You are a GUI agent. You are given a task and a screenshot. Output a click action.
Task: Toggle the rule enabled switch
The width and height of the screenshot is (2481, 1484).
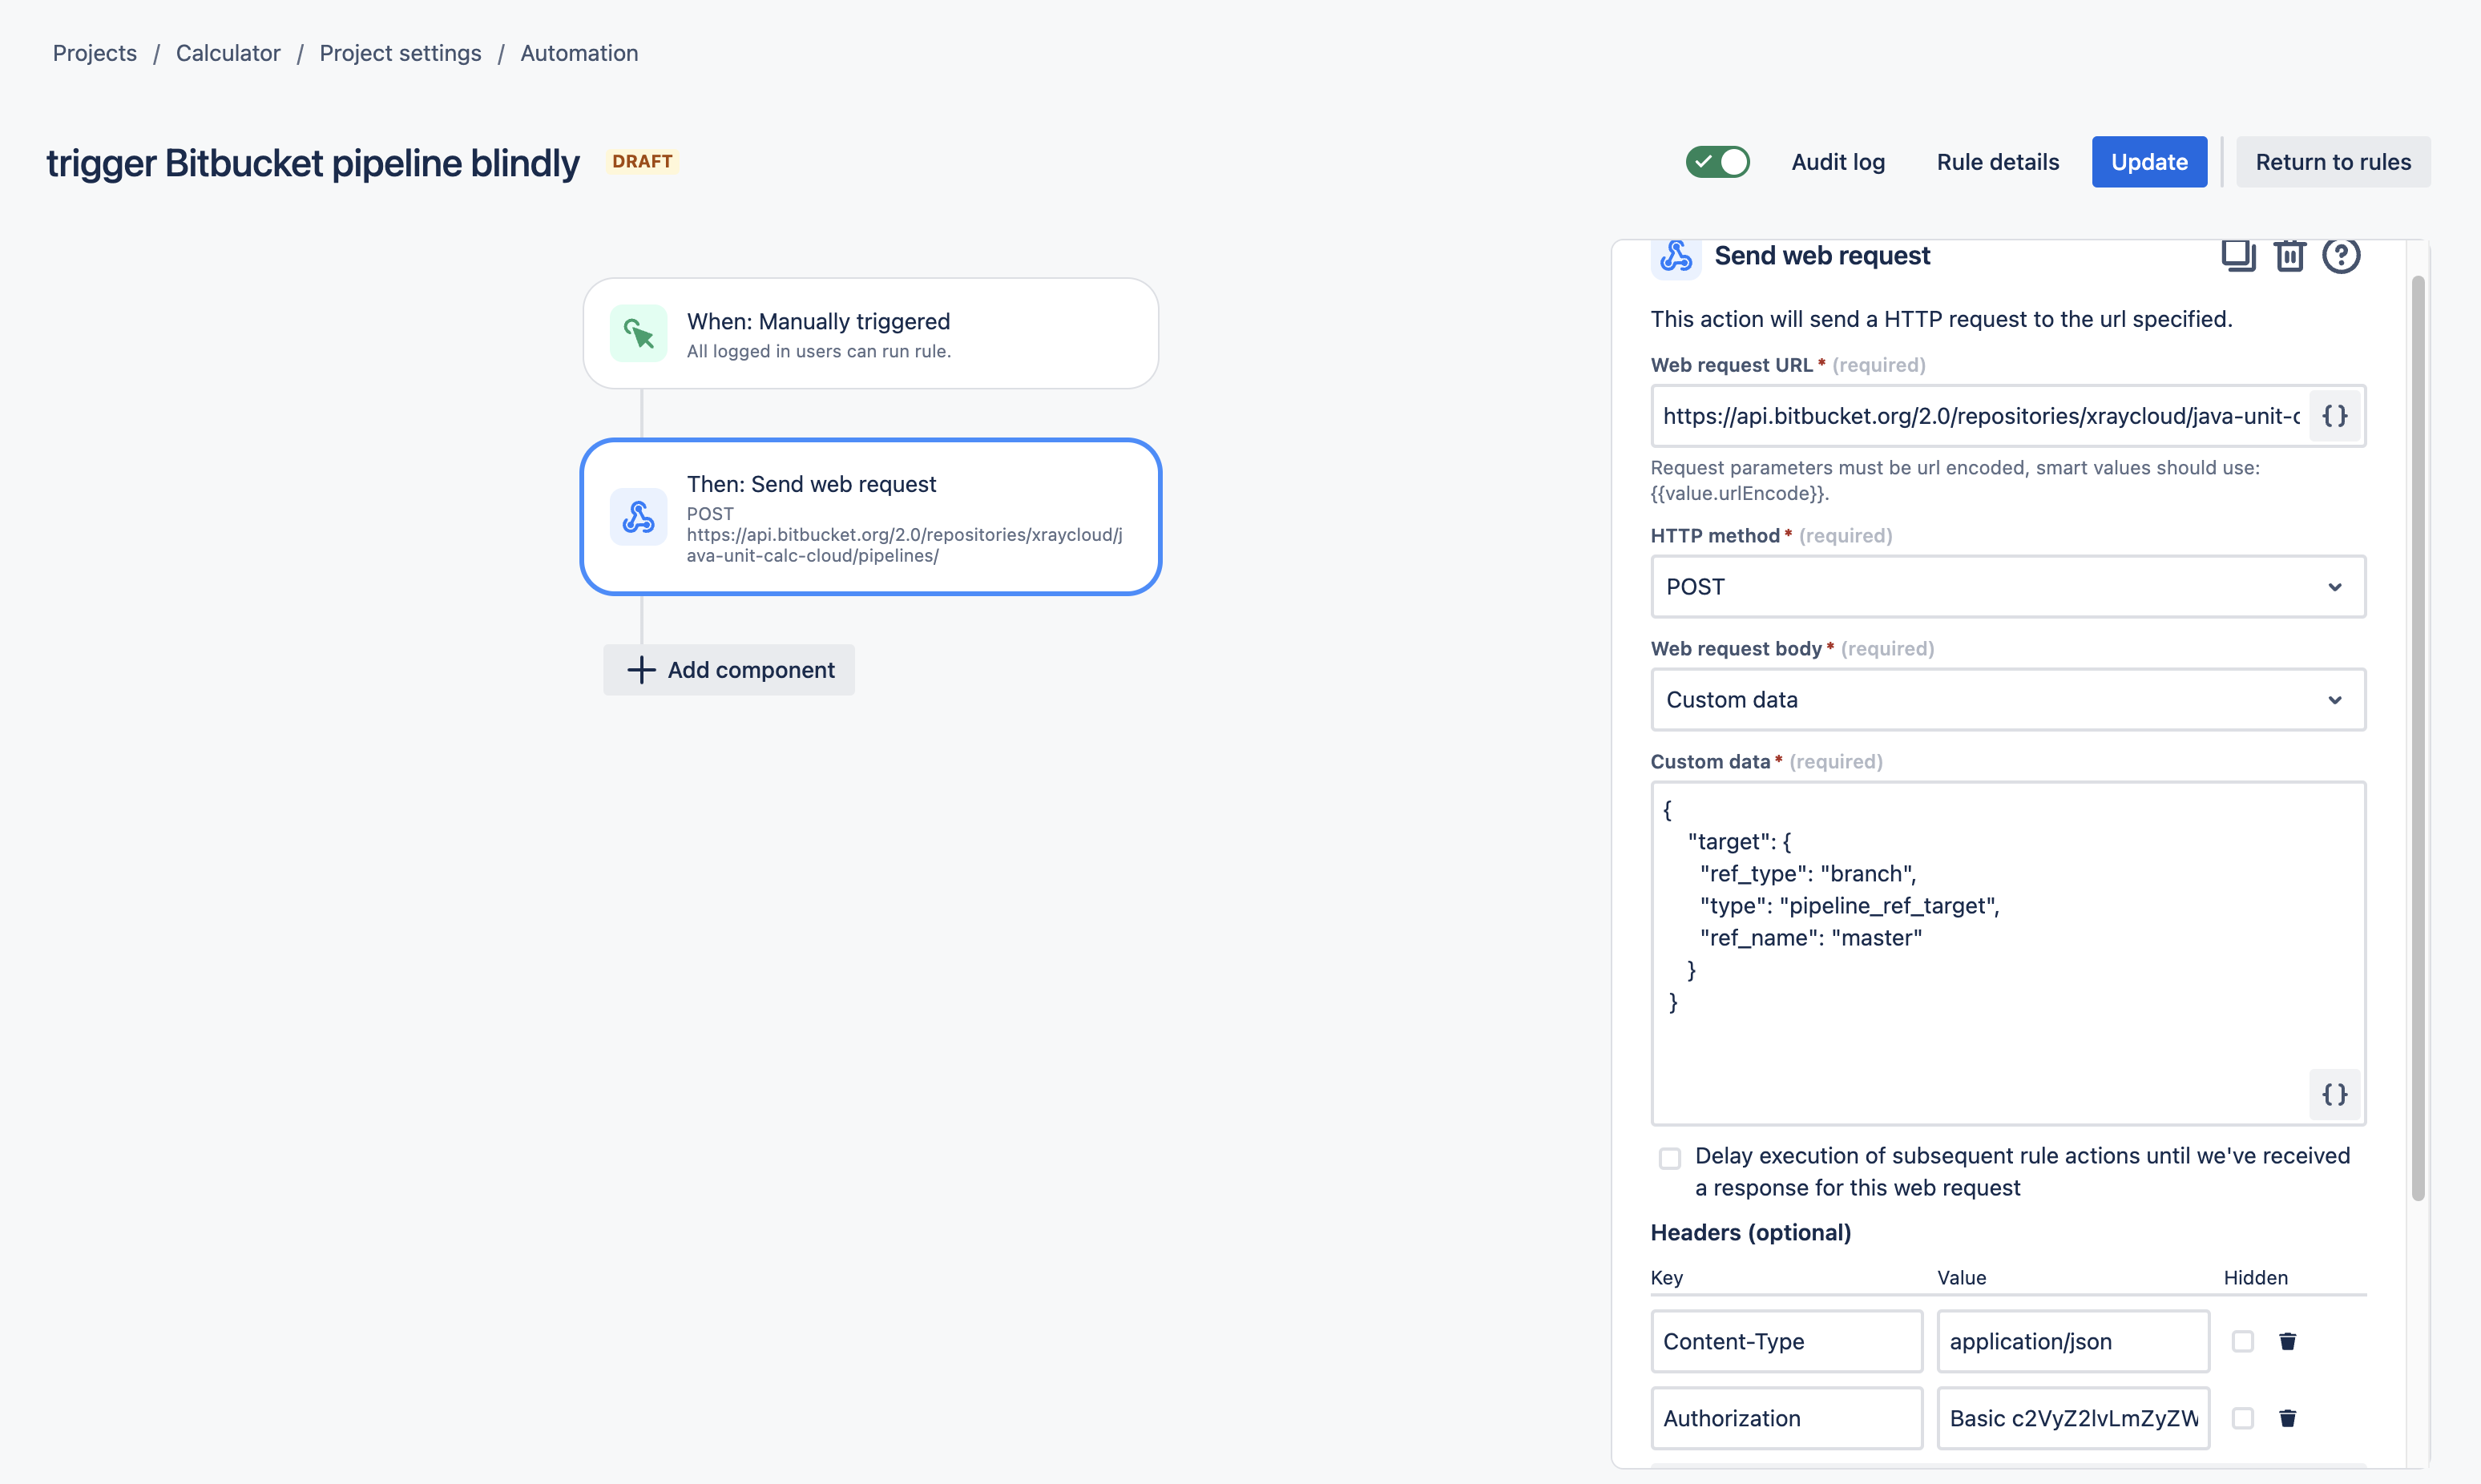point(1717,162)
